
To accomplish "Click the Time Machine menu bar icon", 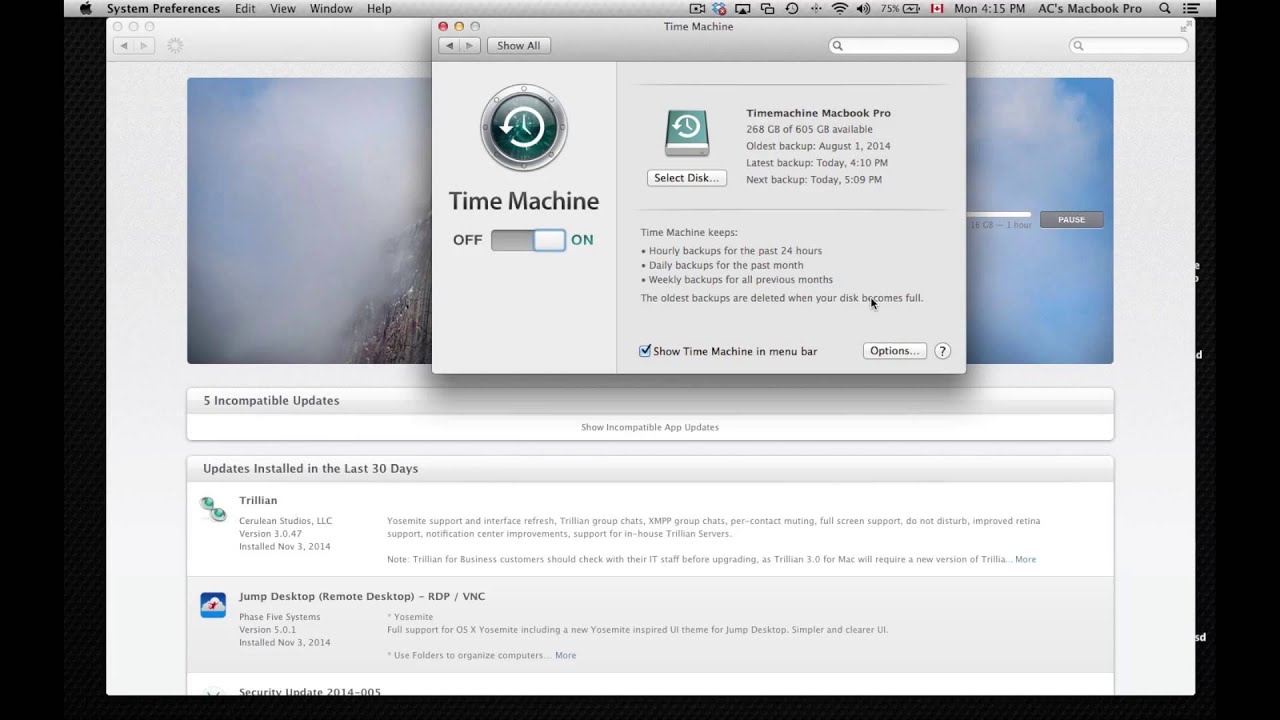I will click(792, 8).
